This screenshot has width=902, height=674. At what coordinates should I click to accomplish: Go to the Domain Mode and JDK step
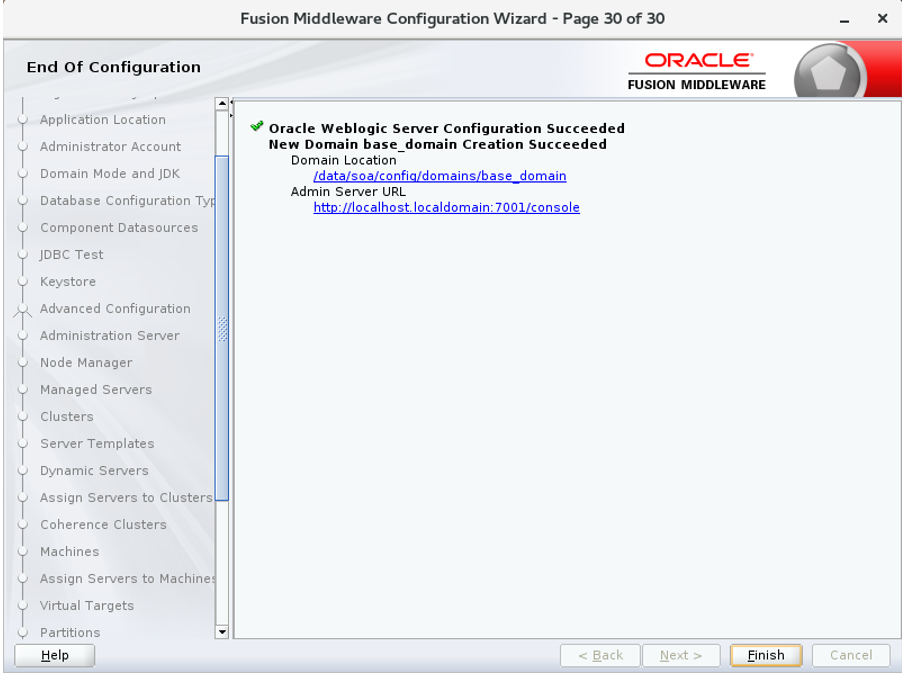[109, 174]
